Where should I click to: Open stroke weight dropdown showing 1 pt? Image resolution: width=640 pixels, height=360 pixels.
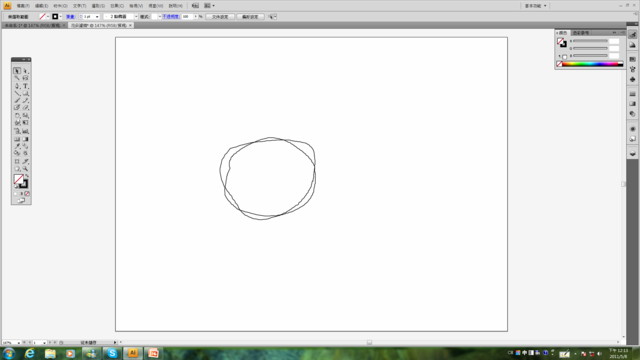click(97, 17)
